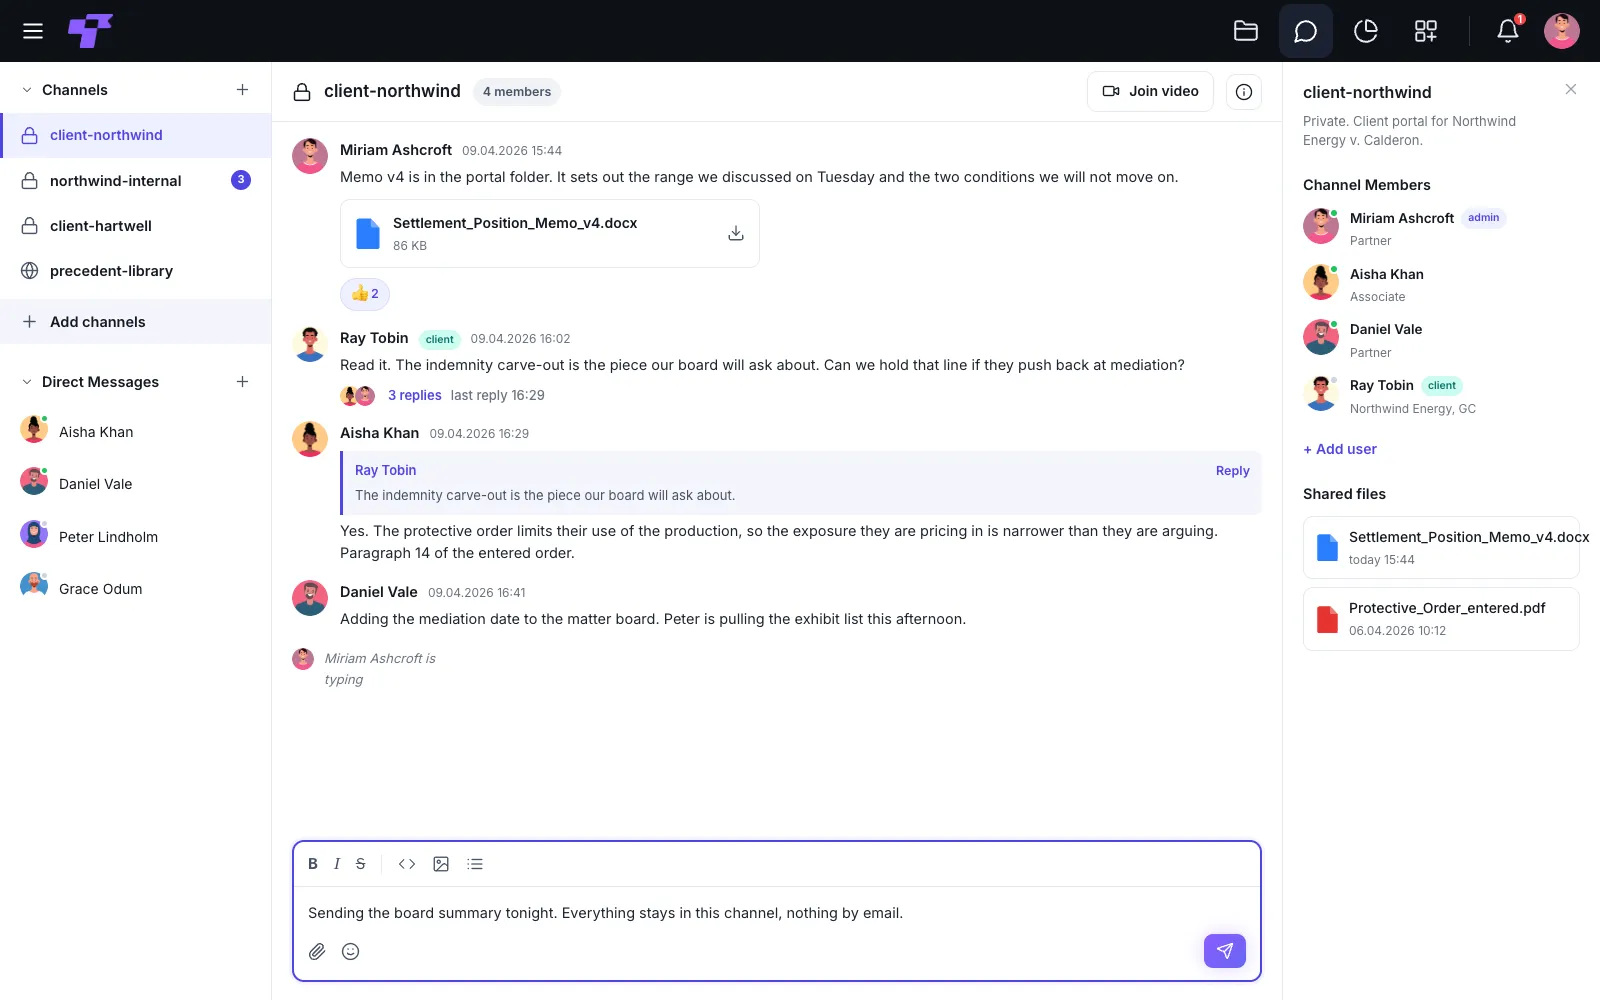The image size is (1600, 1000).
Task: Open notifications bell
Action: (1508, 31)
